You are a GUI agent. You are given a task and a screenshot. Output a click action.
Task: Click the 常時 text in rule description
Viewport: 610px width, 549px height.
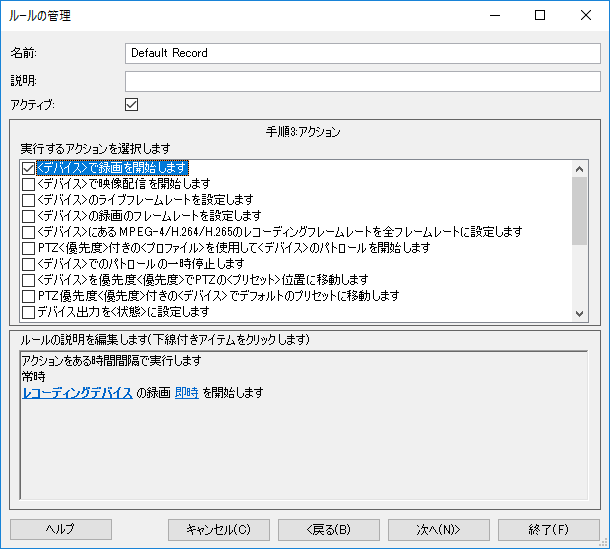tap(33, 377)
